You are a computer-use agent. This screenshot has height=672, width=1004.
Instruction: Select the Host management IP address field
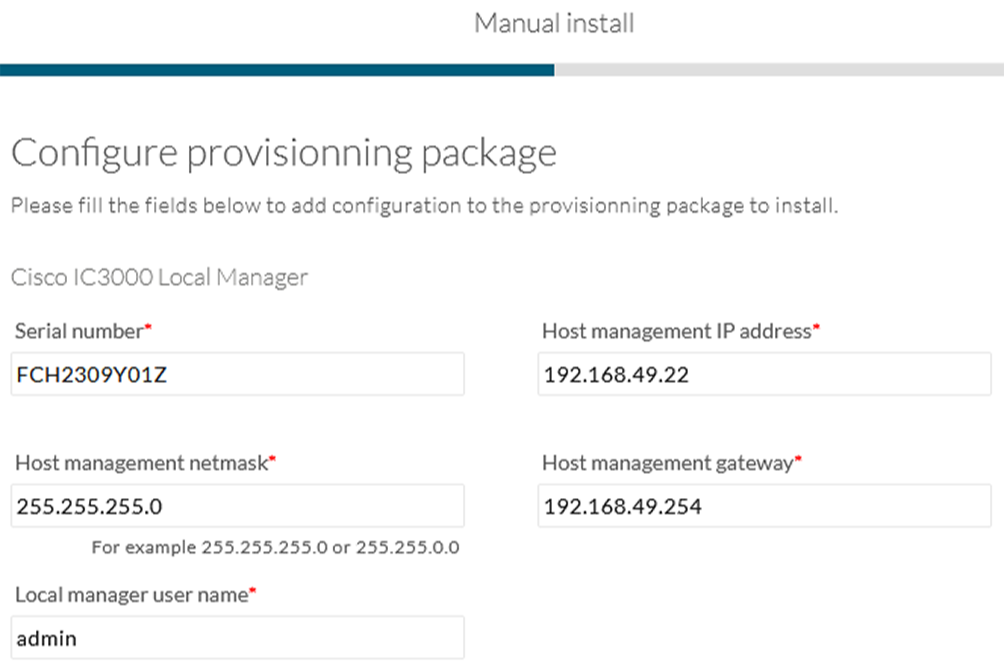764,374
